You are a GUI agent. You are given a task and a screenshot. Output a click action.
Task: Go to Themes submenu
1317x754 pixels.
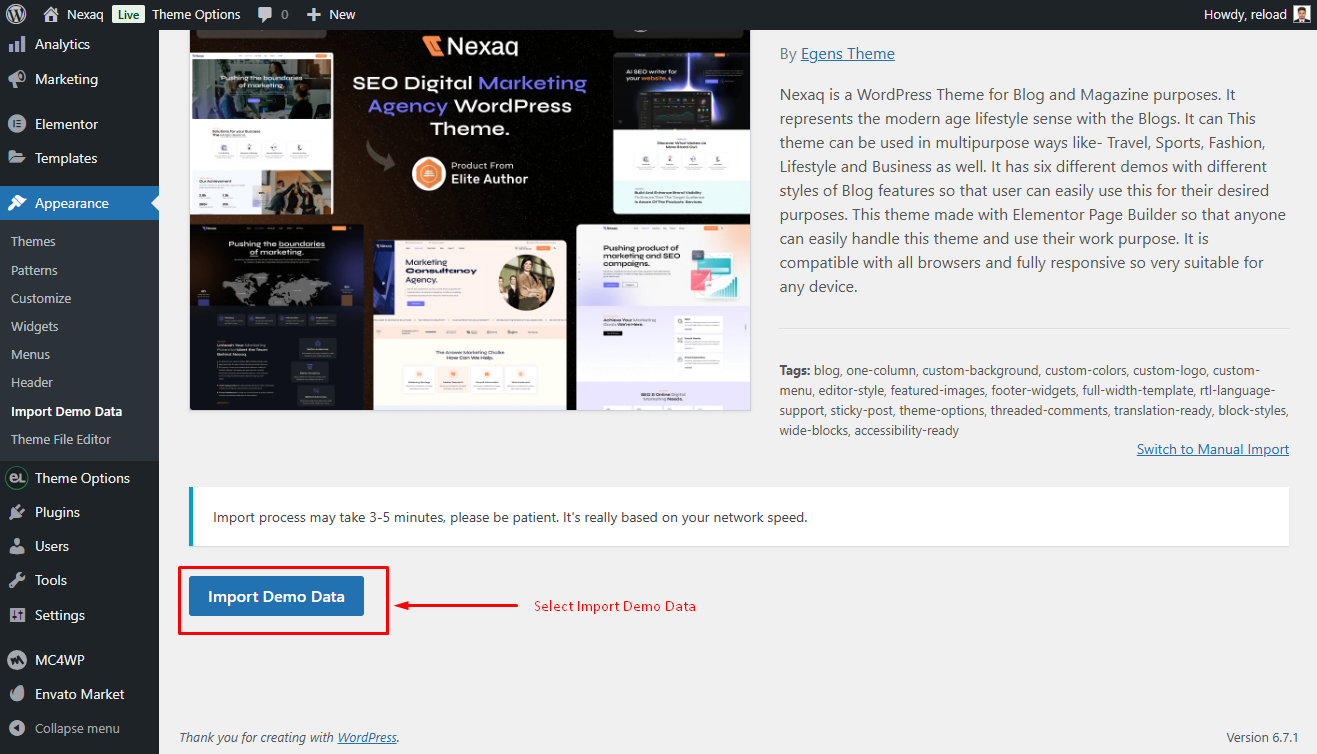coord(33,242)
